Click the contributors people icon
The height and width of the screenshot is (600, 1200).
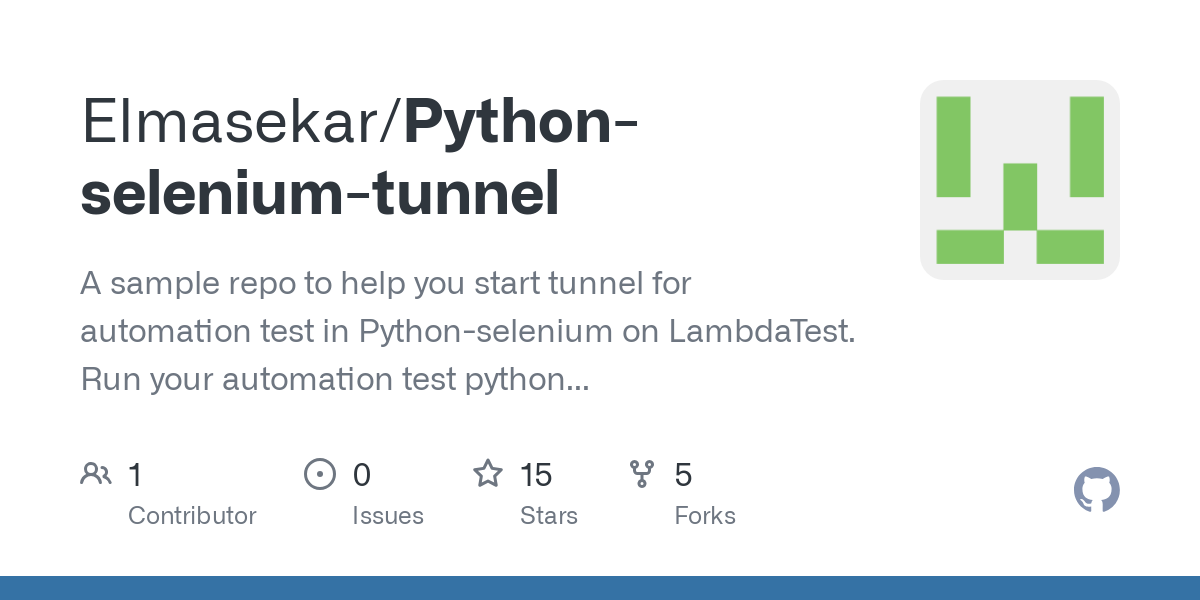coord(96,474)
